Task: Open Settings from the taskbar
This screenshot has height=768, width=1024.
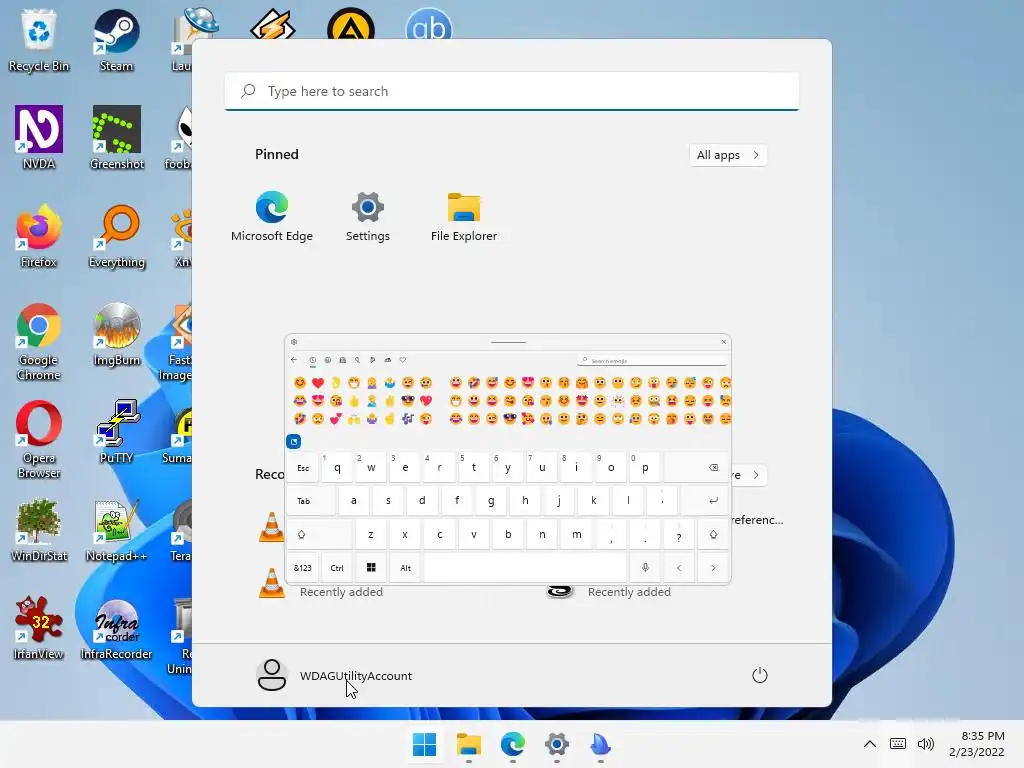Action: point(556,744)
